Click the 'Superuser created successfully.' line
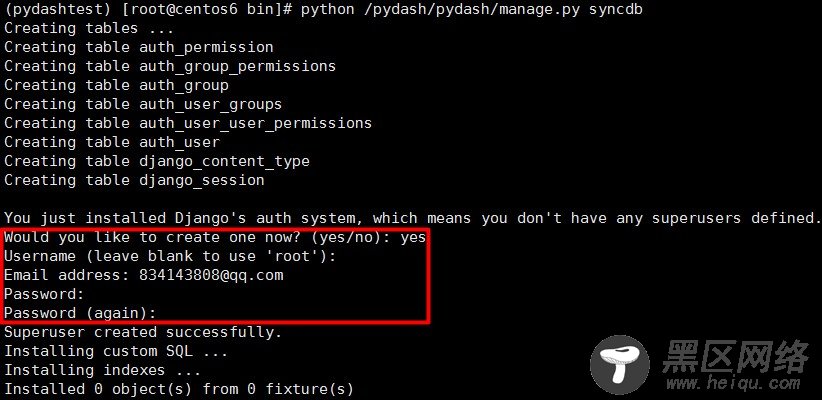 143,332
